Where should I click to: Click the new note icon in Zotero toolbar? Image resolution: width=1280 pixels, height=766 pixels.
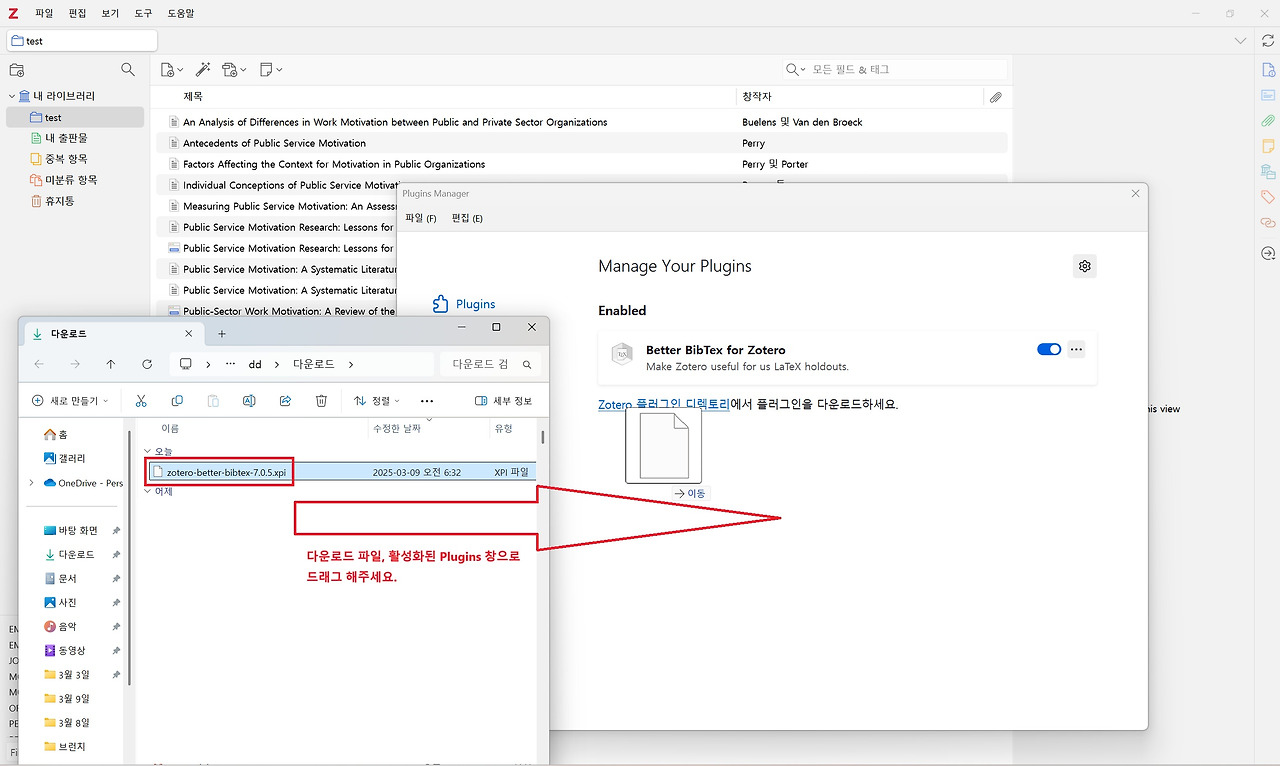tap(271, 70)
